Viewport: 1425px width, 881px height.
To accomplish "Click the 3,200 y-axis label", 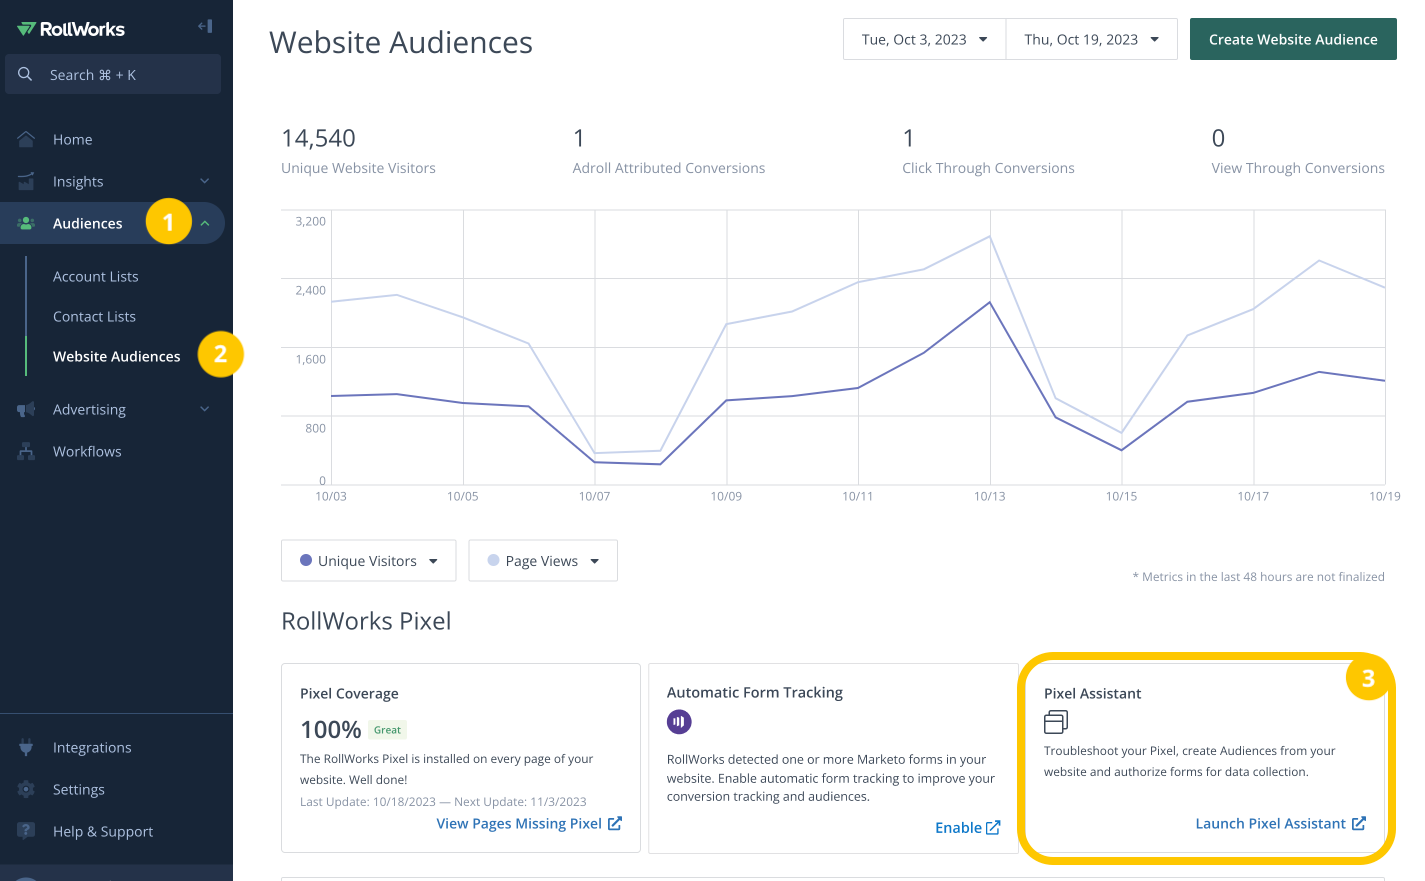I will (x=310, y=221).
